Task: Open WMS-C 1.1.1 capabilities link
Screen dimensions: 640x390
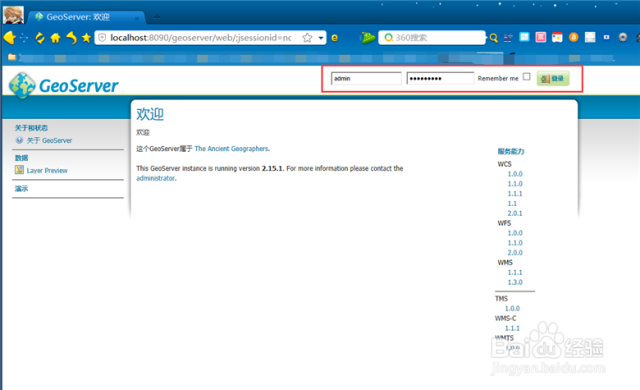Action: [513, 328]
